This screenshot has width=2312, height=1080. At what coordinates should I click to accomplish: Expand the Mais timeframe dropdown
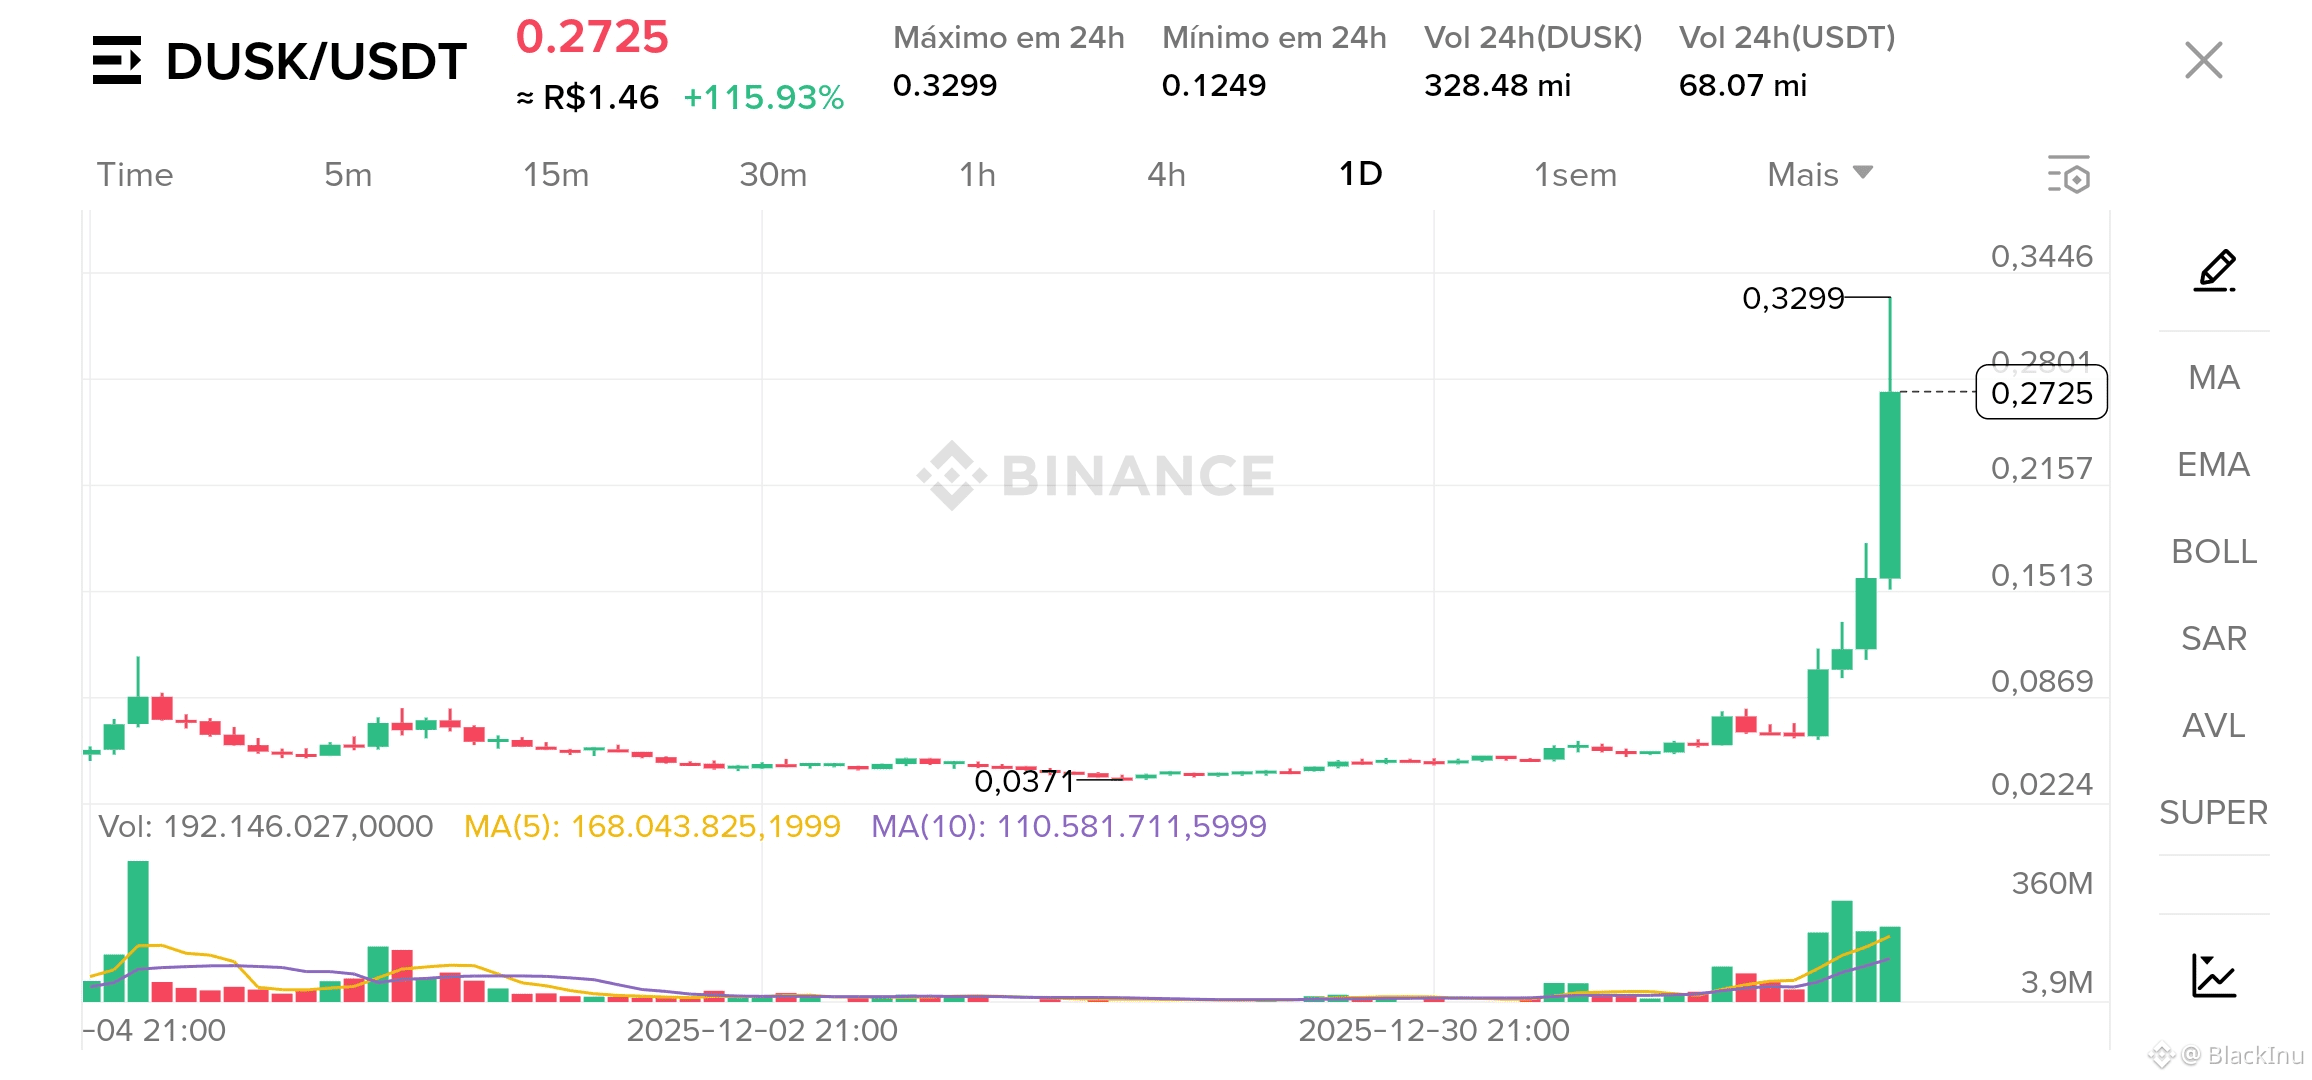[x=1819, y=175]
